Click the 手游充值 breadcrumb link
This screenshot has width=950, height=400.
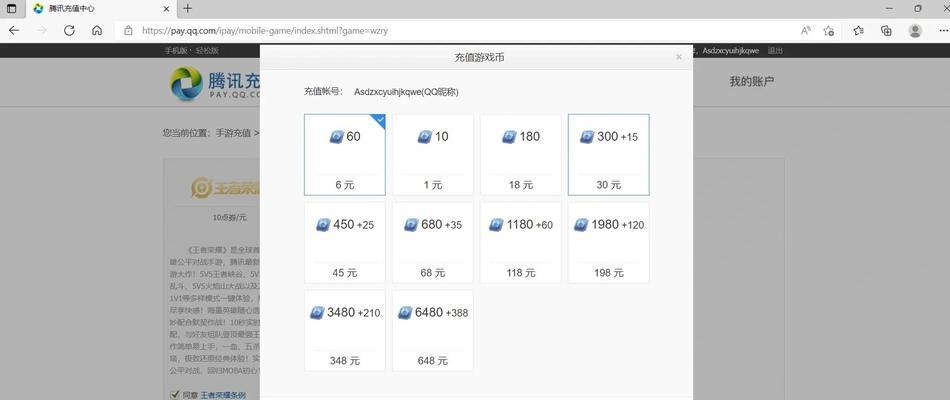tap(233, 132)
